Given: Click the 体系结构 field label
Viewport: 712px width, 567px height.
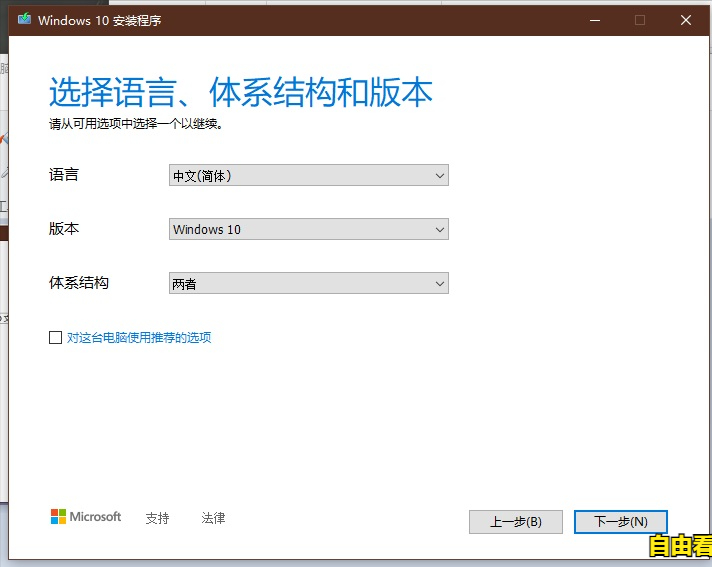Looking at the screenshot, I should [79, 282].
